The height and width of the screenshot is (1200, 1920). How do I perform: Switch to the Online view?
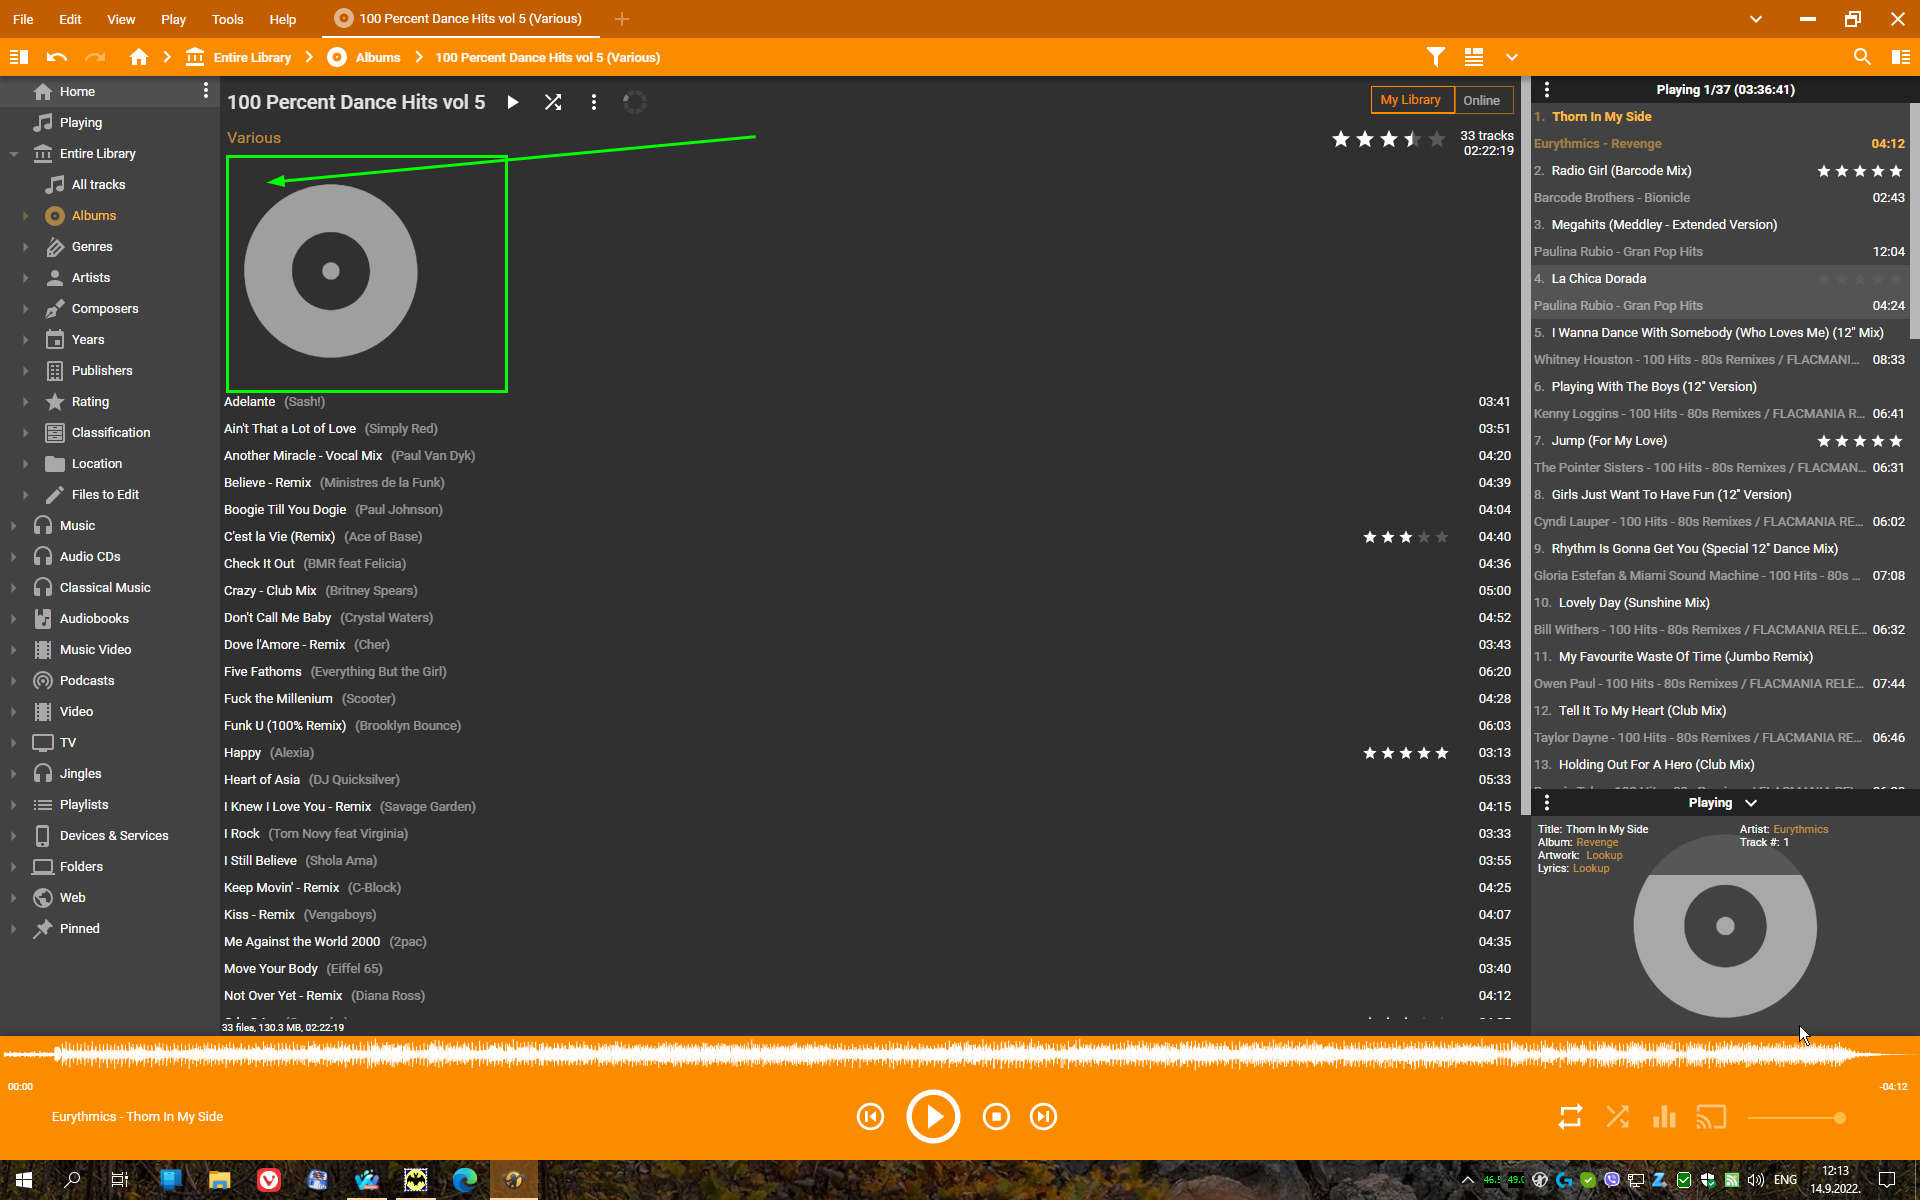(1481, 100)
